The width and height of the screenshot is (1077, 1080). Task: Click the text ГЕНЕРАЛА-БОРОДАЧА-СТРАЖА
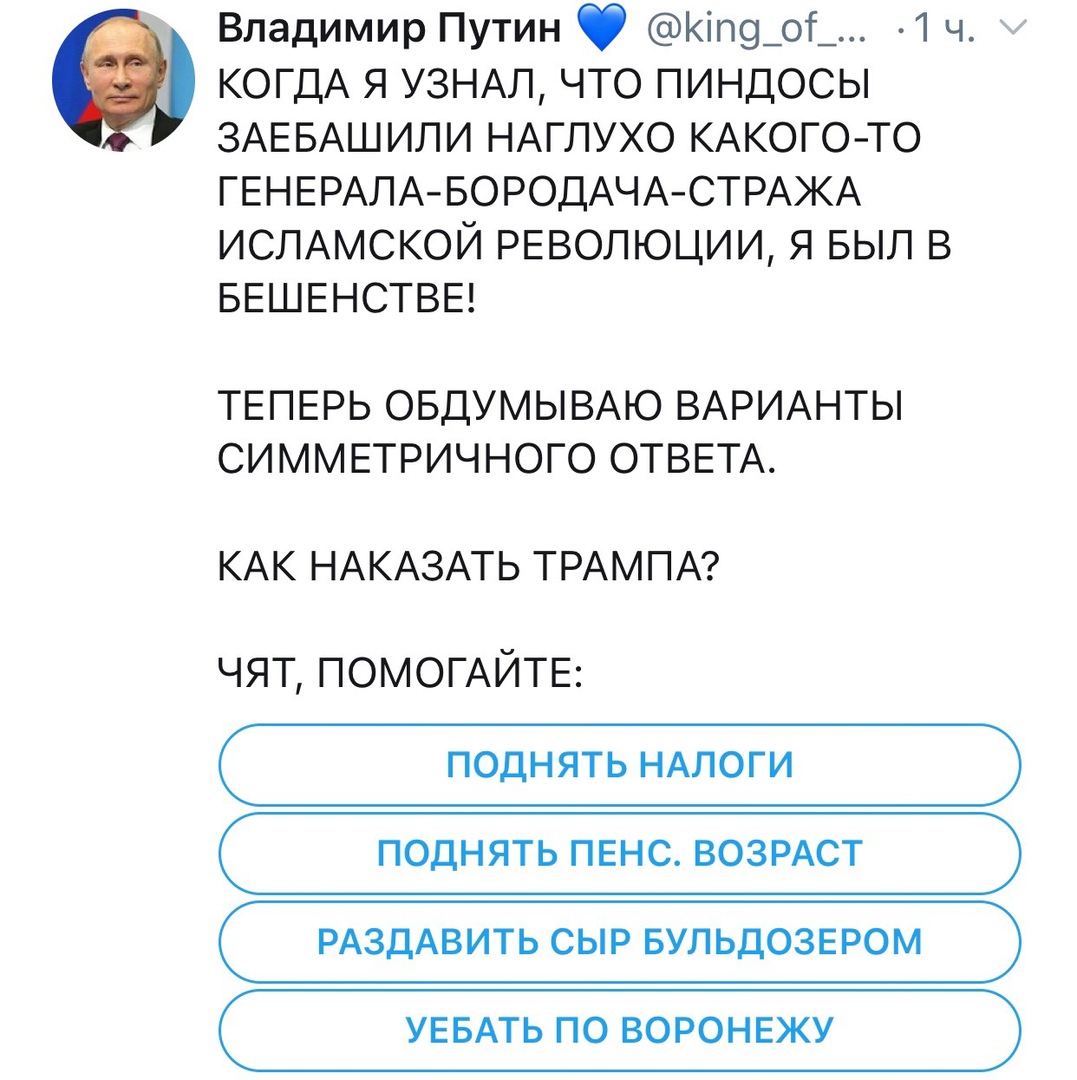point(539,191)
